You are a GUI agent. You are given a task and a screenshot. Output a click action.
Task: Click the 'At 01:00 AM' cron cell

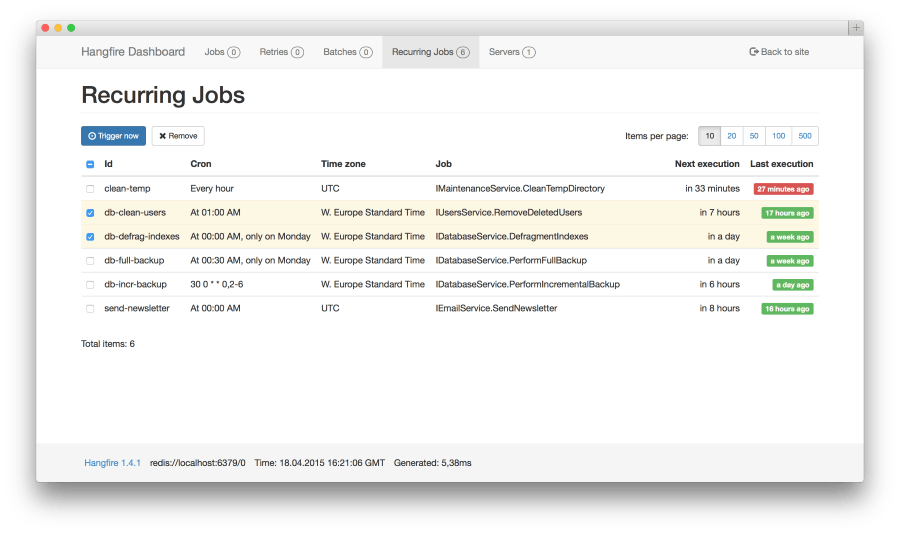pyautogui.click(x=215, y=212)
